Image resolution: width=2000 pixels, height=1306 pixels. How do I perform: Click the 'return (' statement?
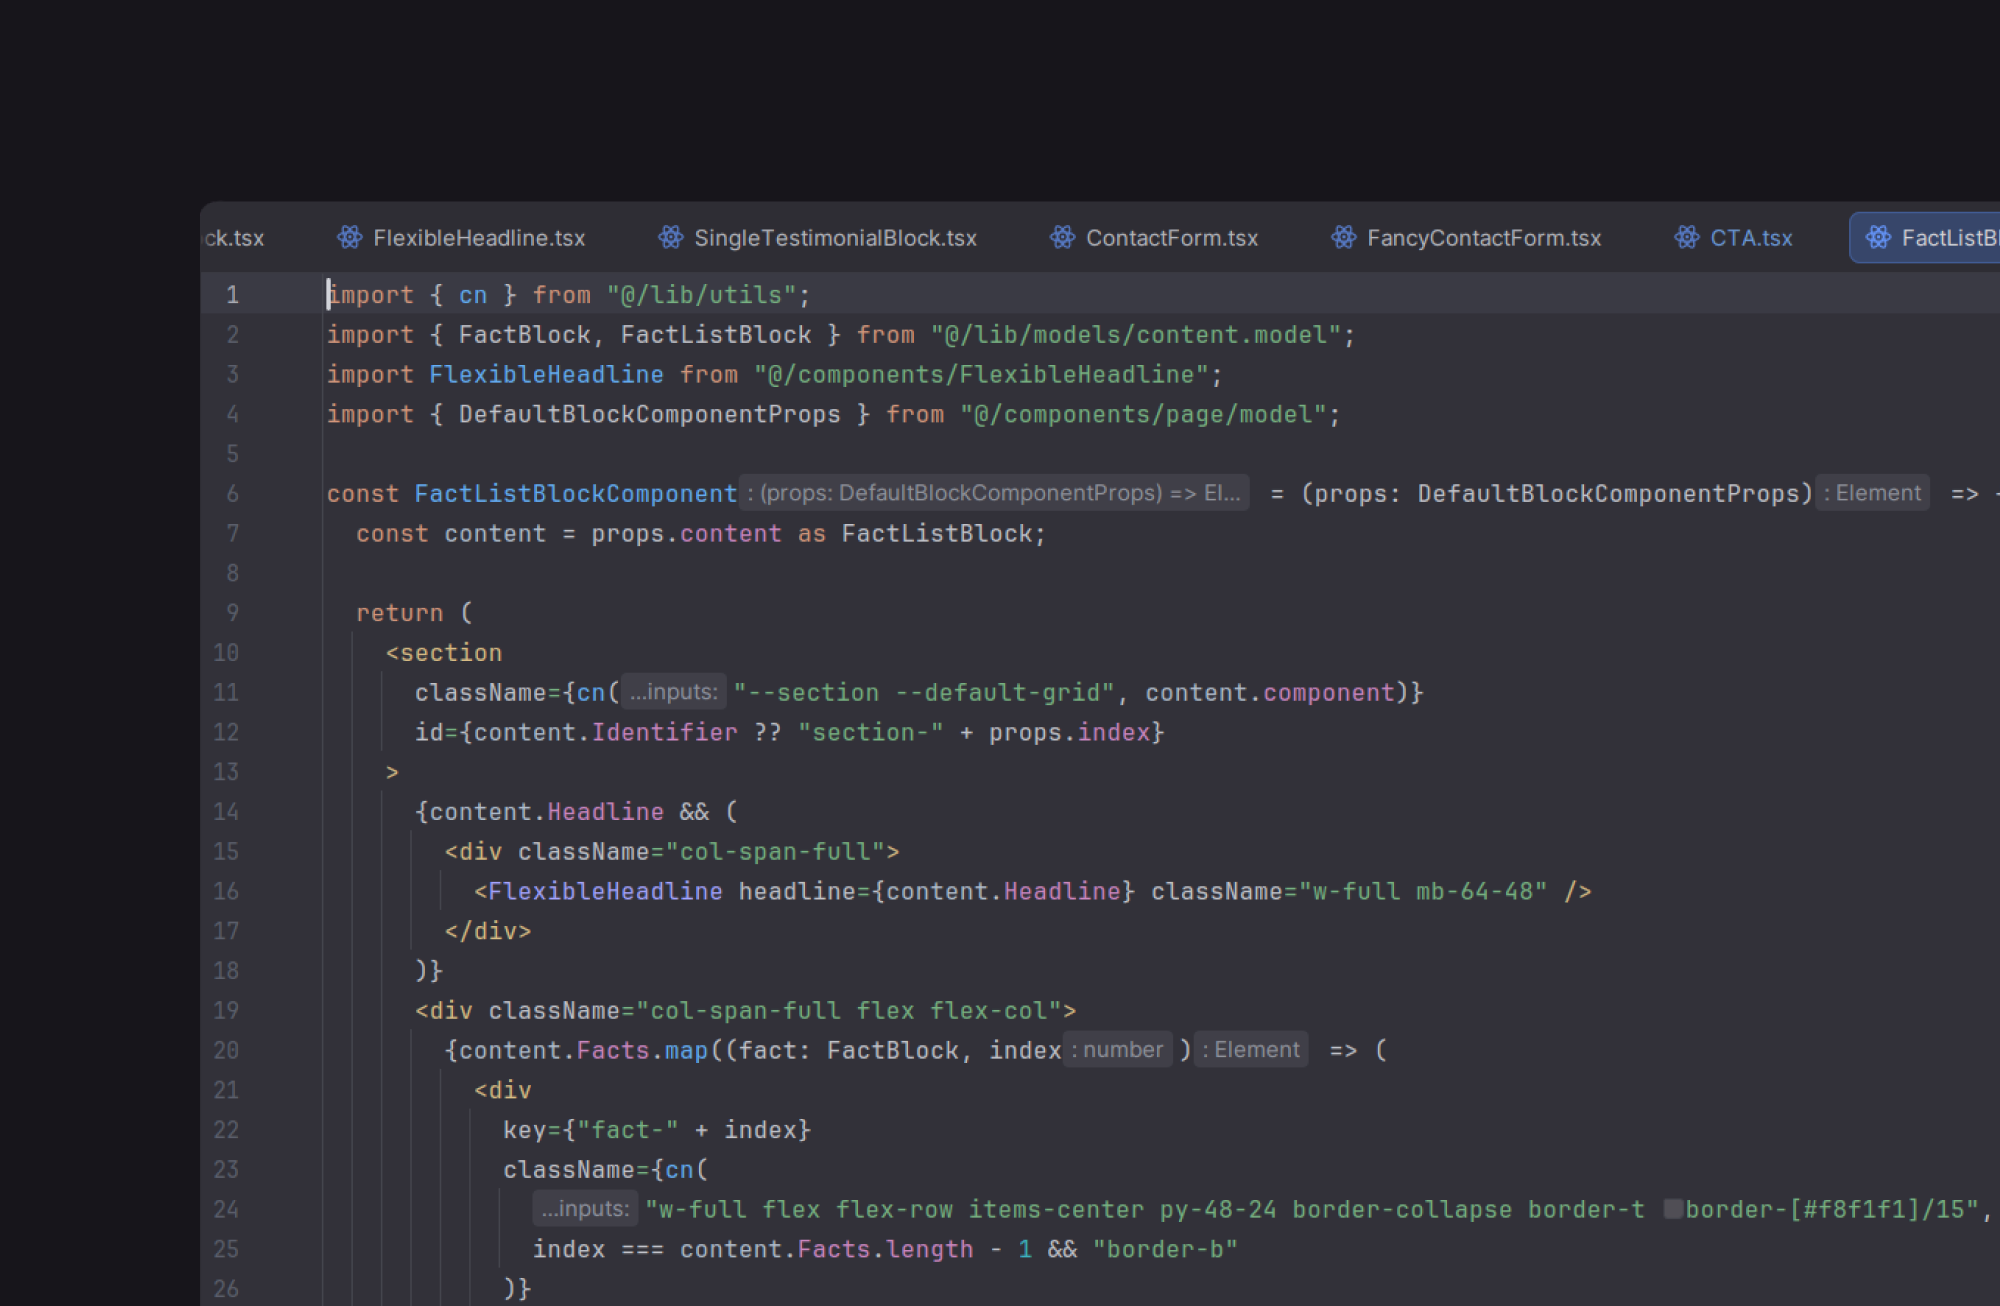click(414, 613)
